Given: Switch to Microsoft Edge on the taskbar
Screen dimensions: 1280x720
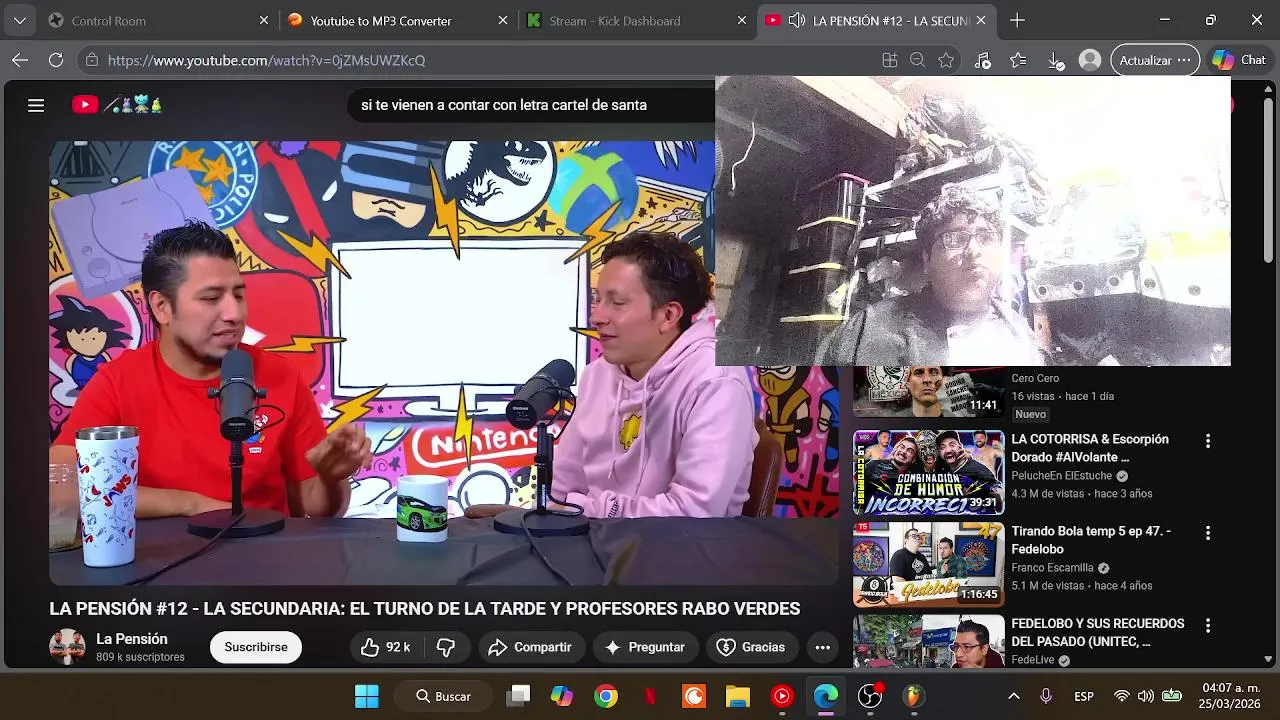Looking at the screenshot, I should coord(826,696).
